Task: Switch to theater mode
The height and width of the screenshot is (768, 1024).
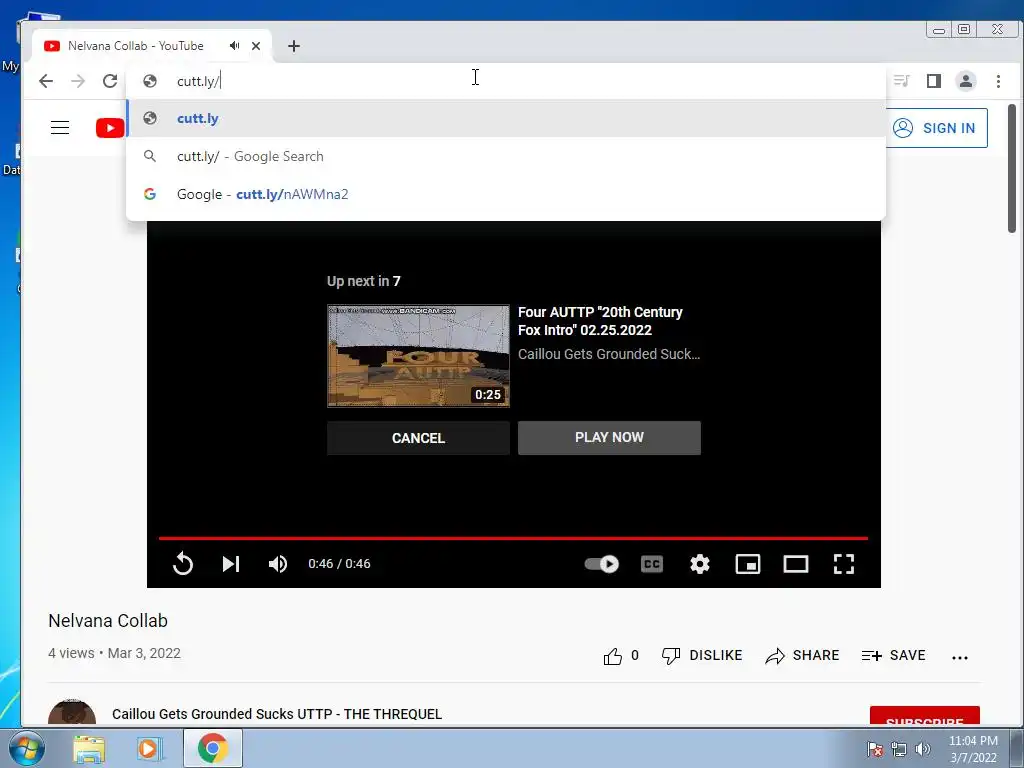Action: [x=795, y=564]
